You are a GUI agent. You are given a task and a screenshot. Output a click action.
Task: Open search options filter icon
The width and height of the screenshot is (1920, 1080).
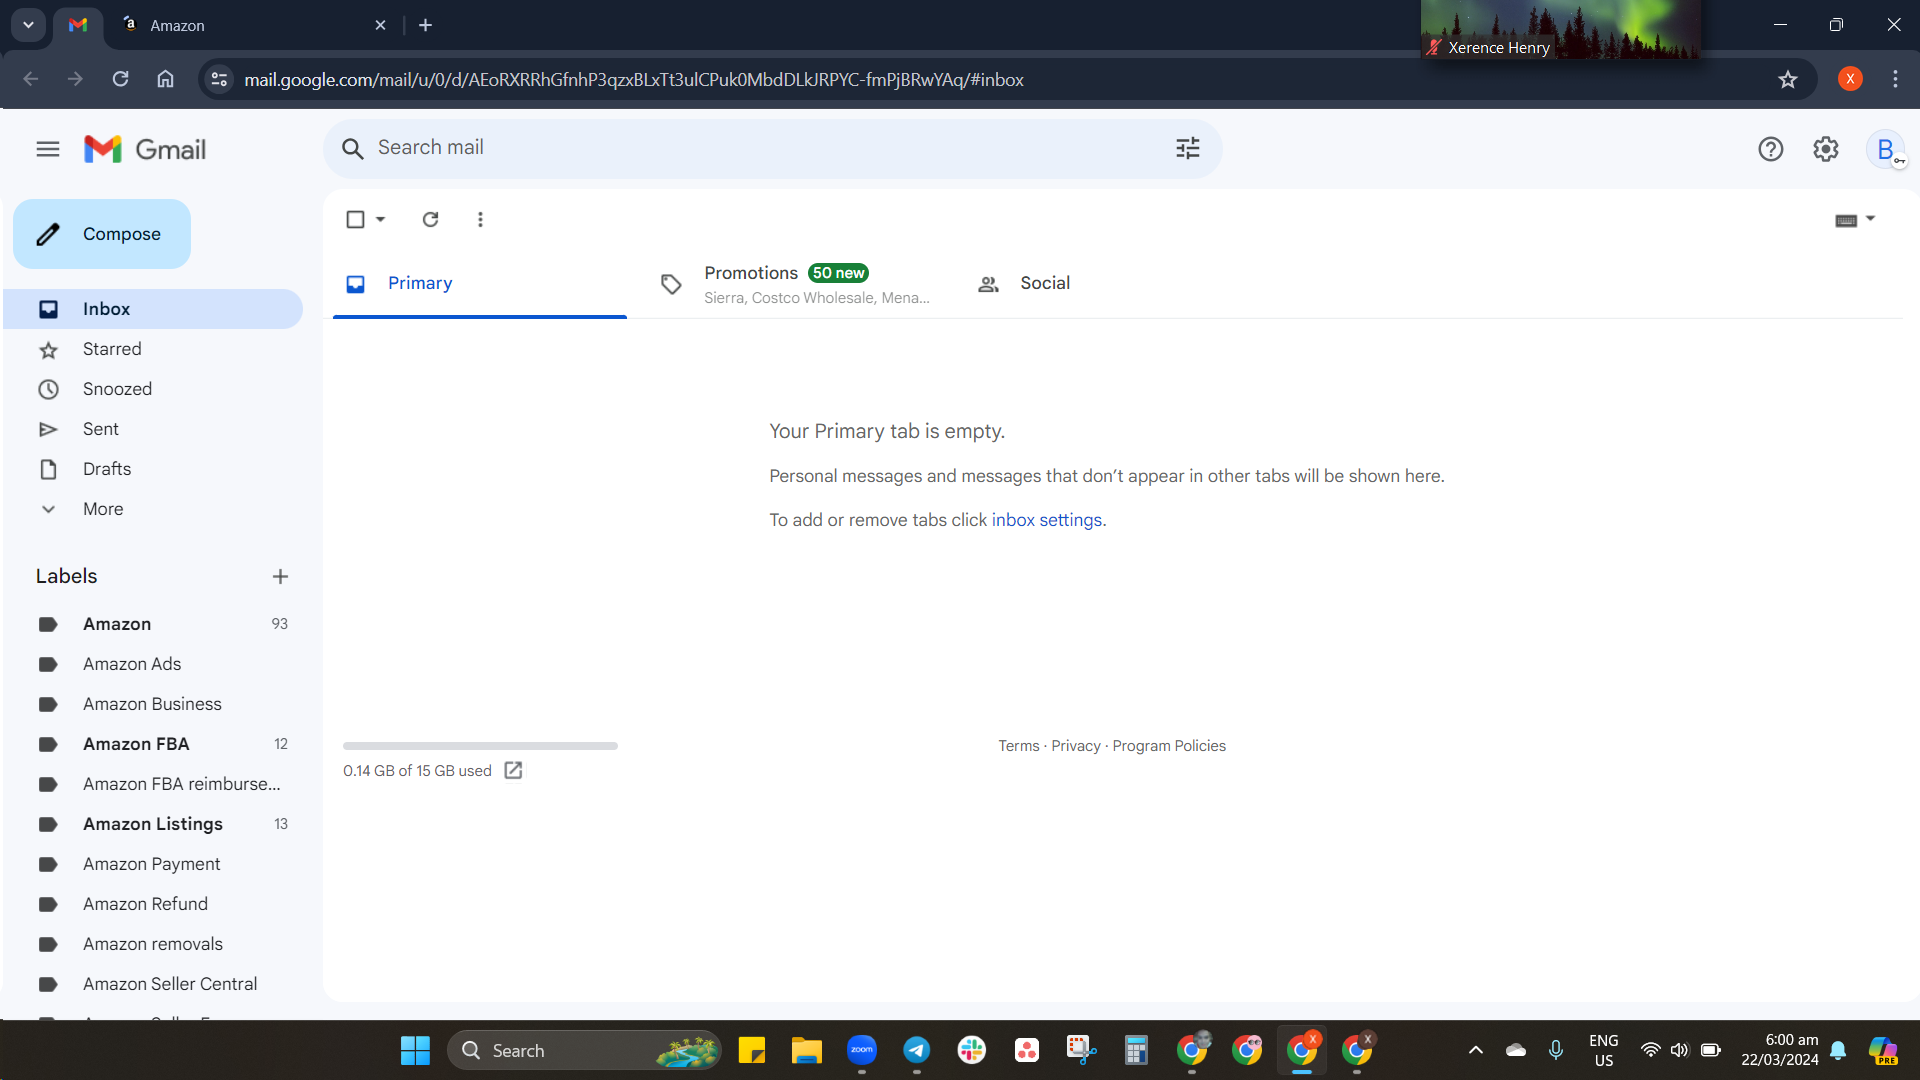click(x=1187, y=149)
